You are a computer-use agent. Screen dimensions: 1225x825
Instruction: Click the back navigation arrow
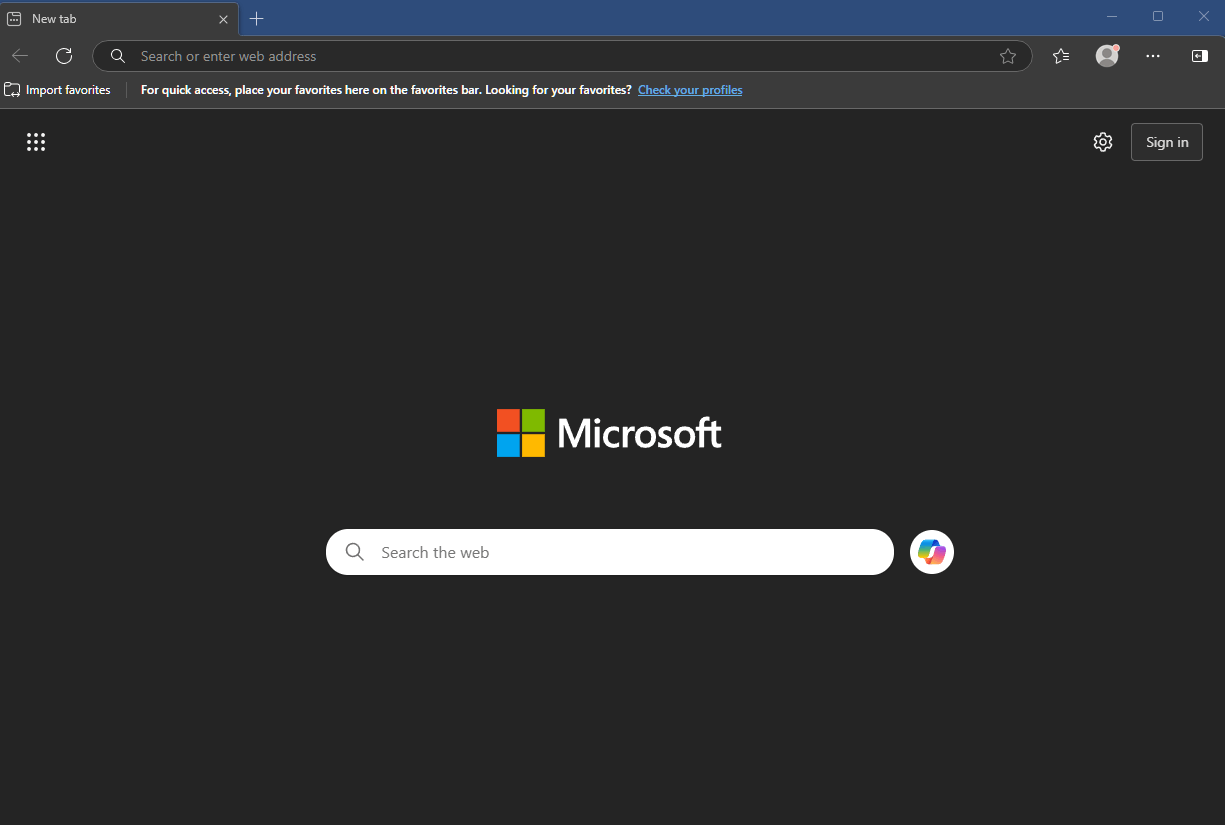click(20, 56)
